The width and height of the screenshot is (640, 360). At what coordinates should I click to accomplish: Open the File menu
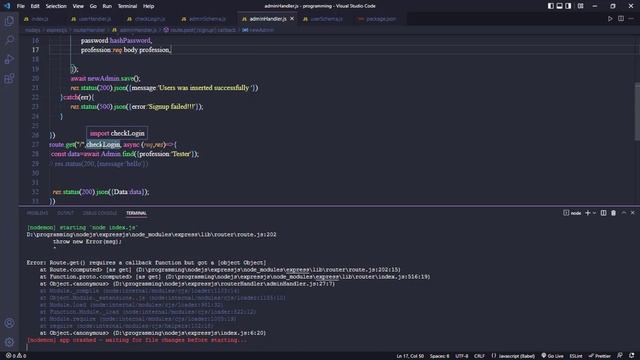click(x=20, y=6)
